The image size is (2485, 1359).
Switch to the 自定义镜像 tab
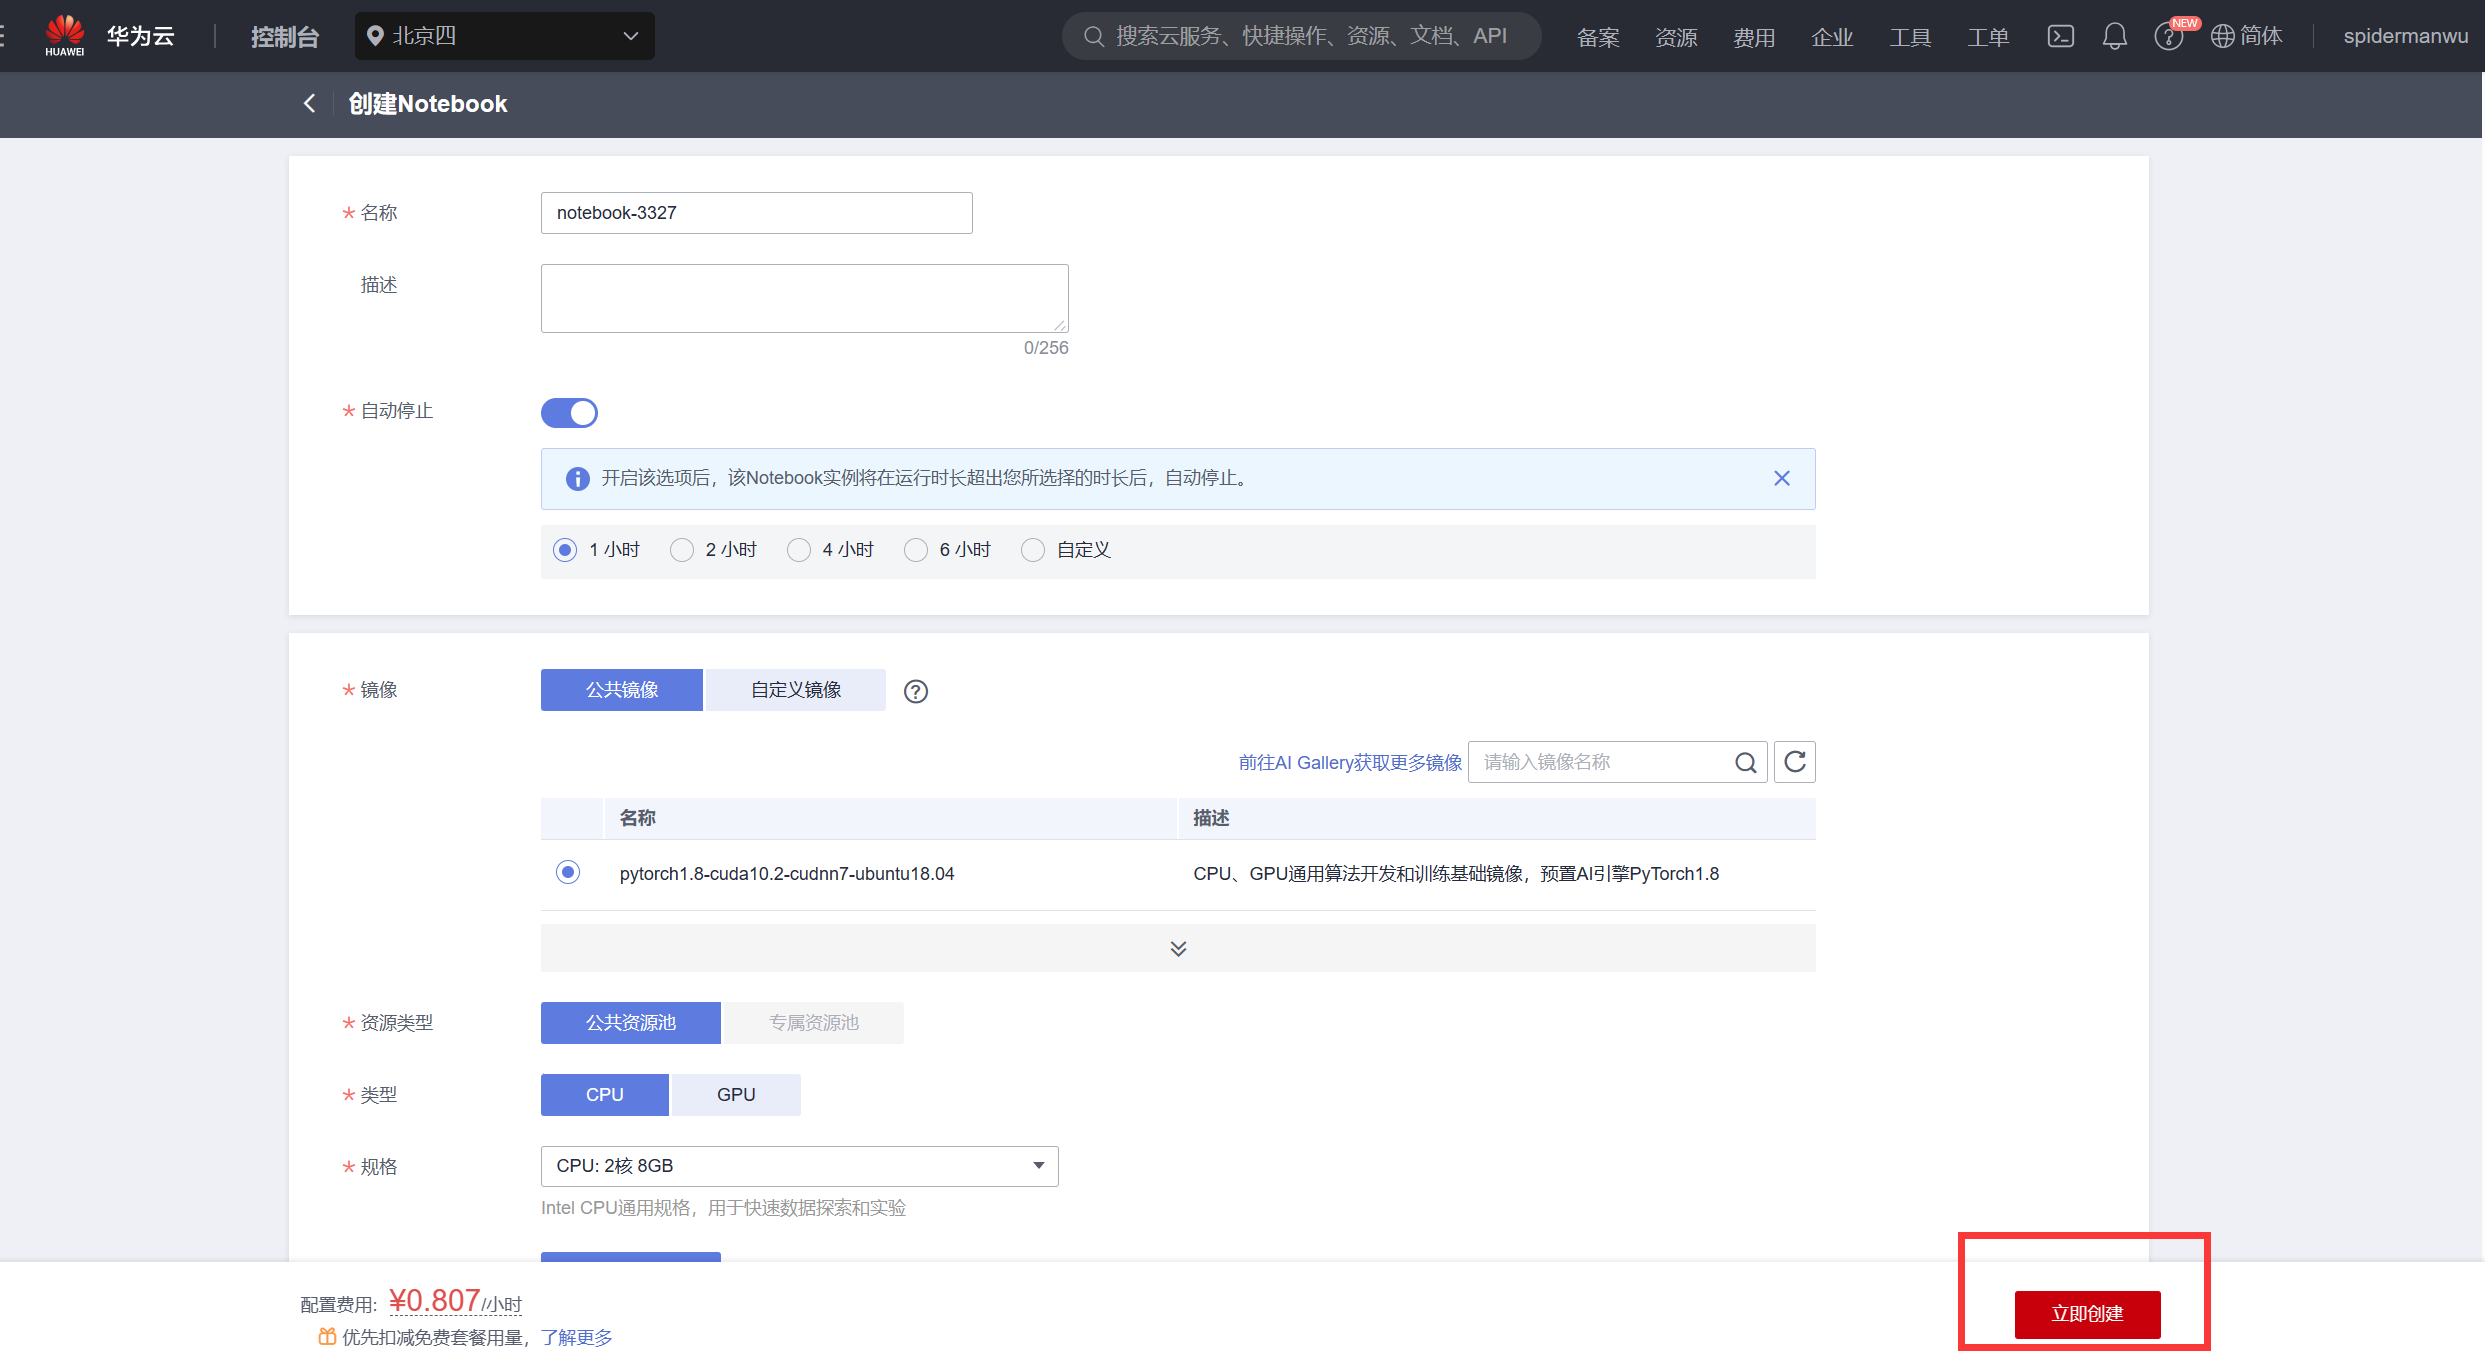click(x=795, y=690)
